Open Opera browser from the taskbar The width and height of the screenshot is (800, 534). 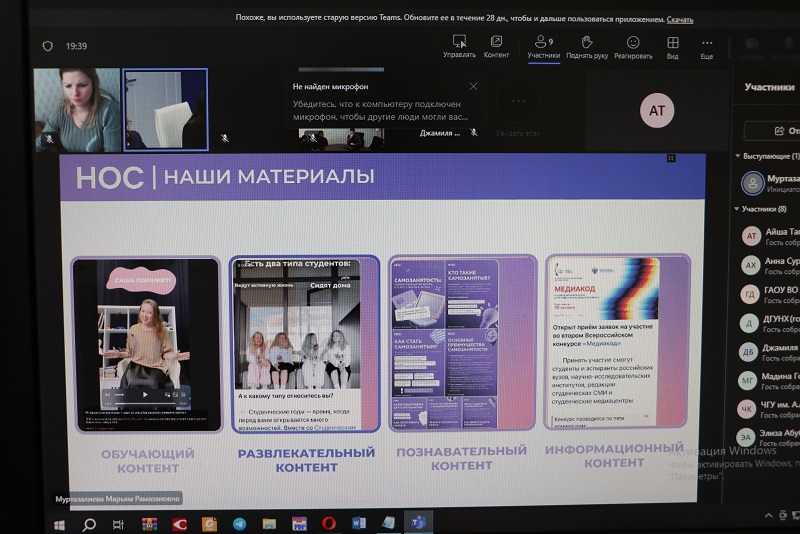coord(329,523)
